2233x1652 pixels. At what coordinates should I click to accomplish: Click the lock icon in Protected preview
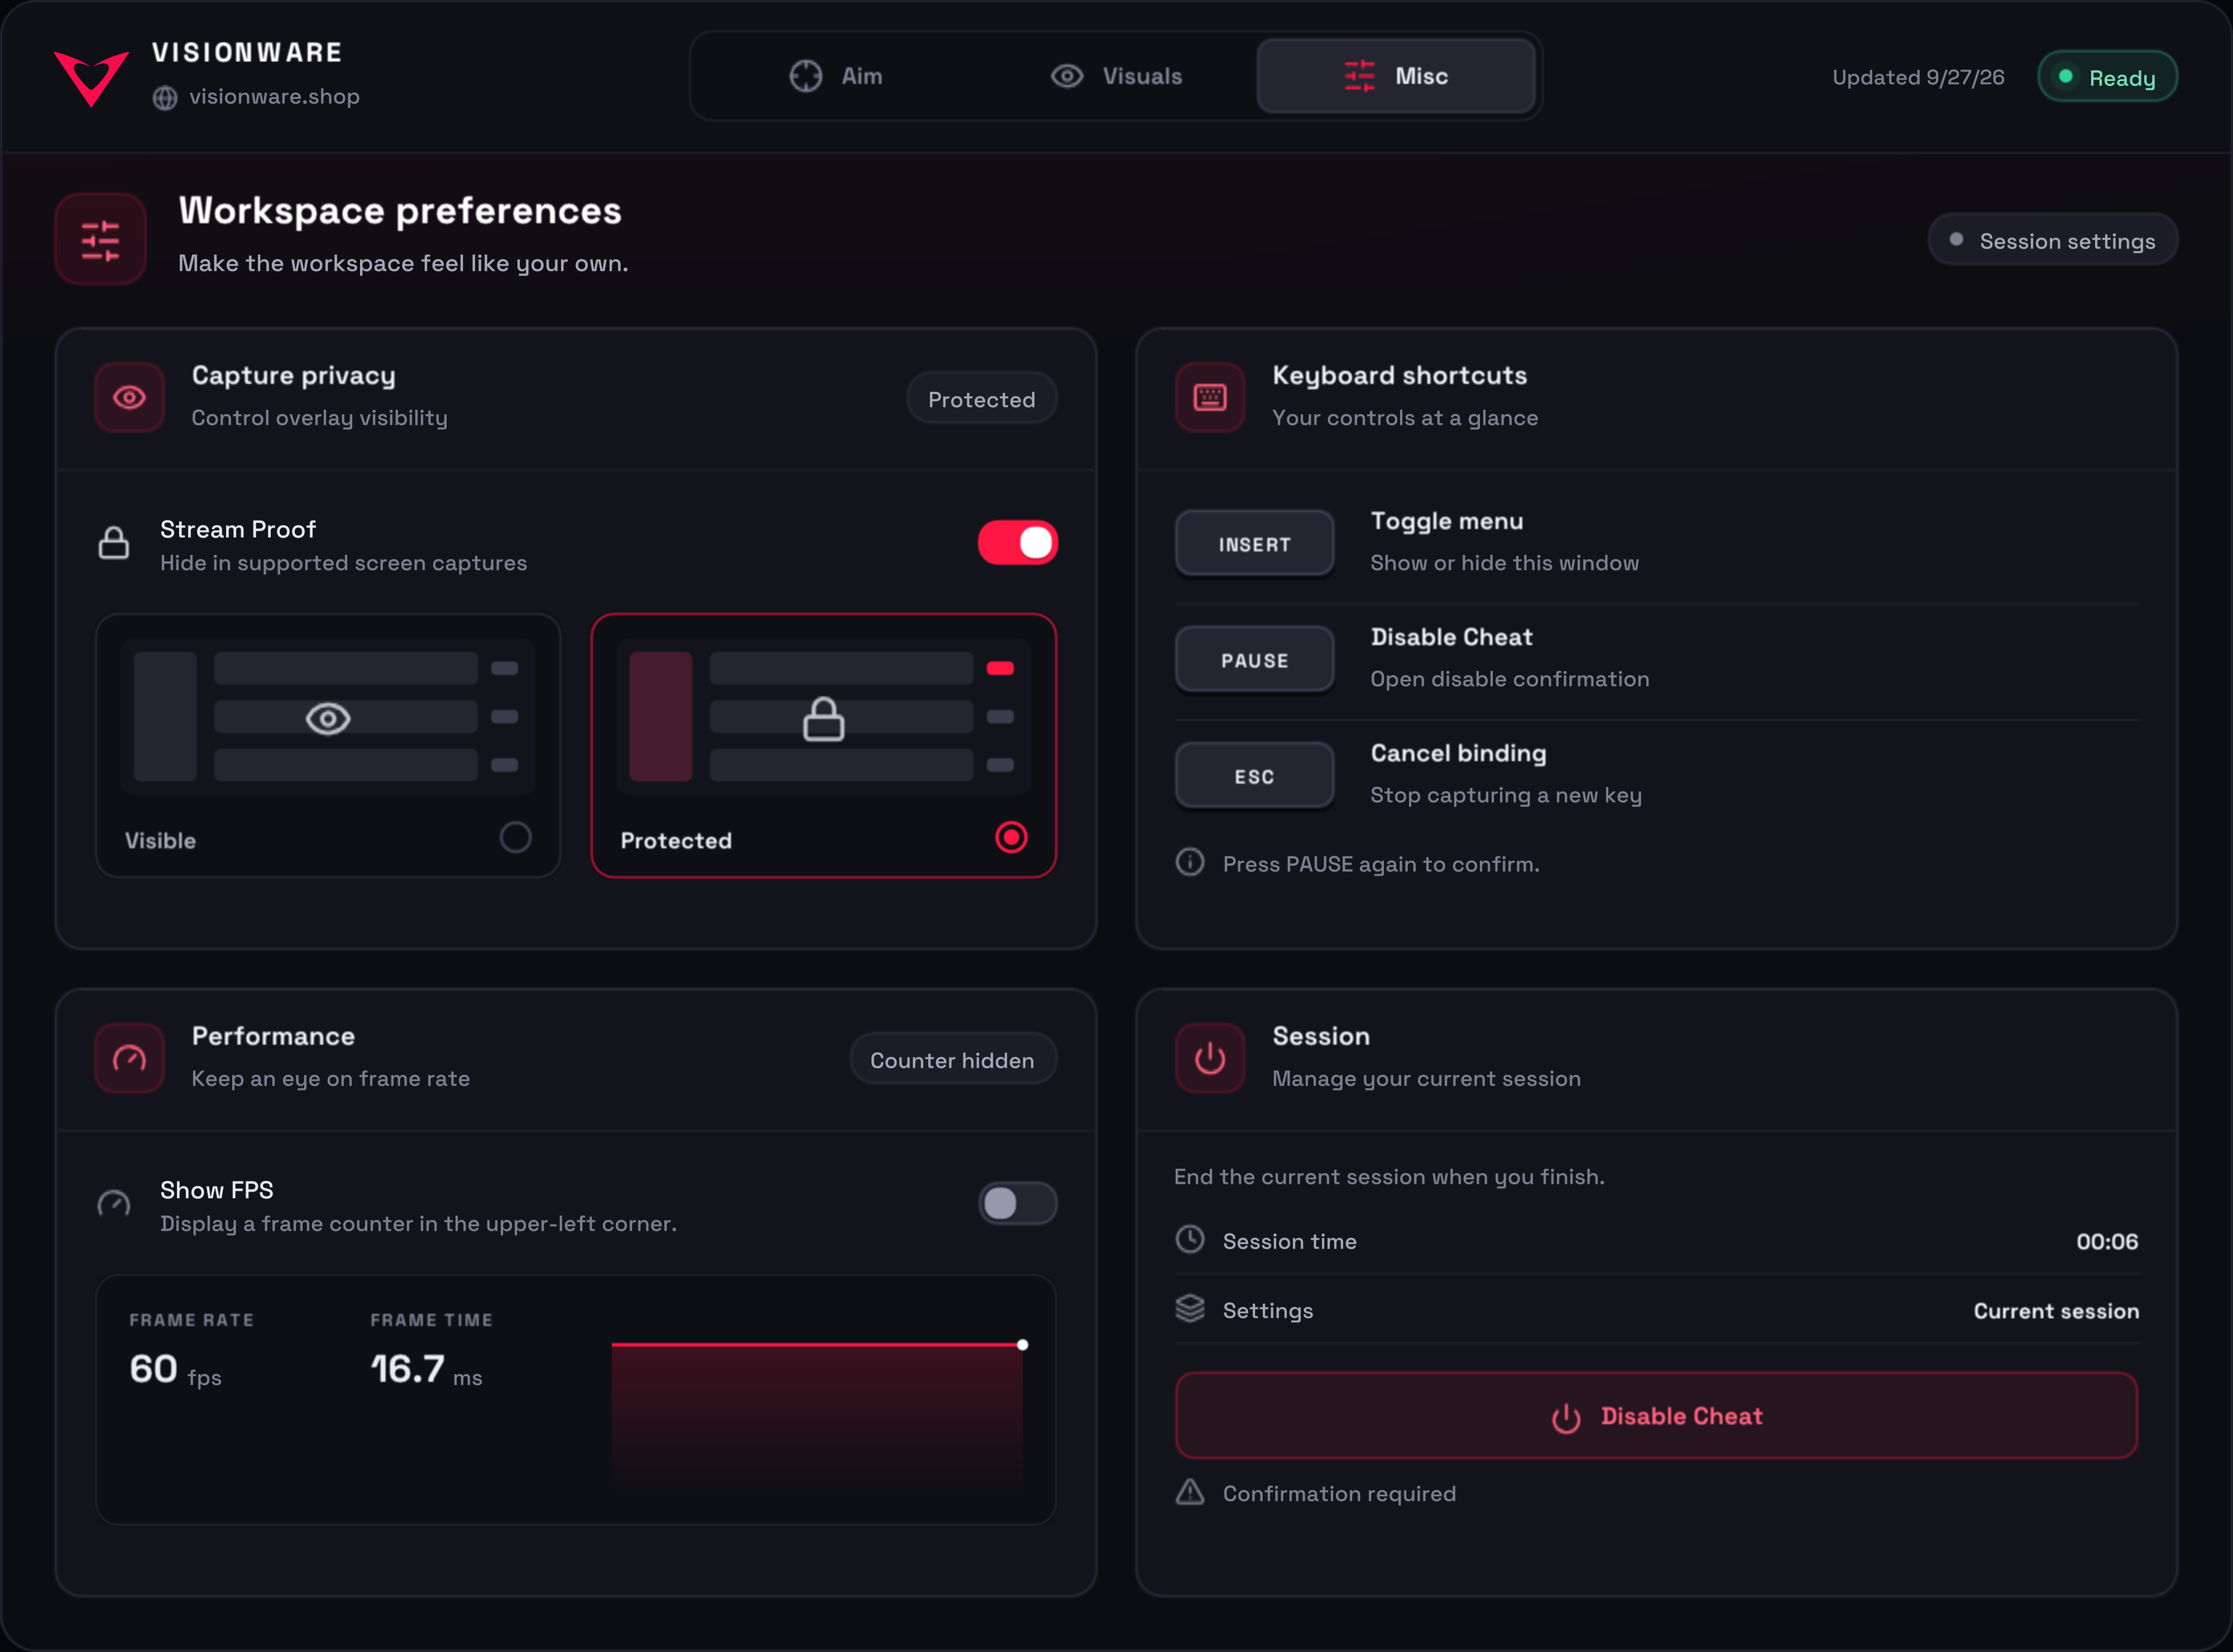(824, 718)
